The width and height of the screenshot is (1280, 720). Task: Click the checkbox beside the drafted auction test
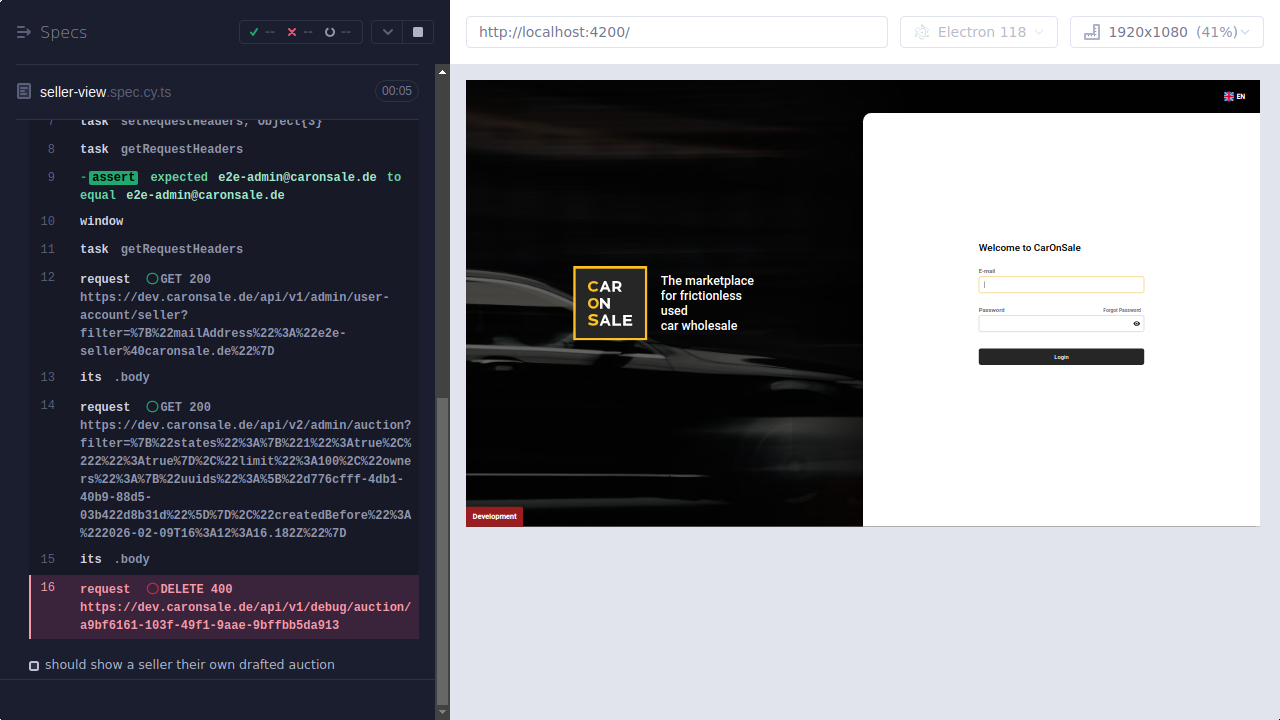click(x=34, y=665)
